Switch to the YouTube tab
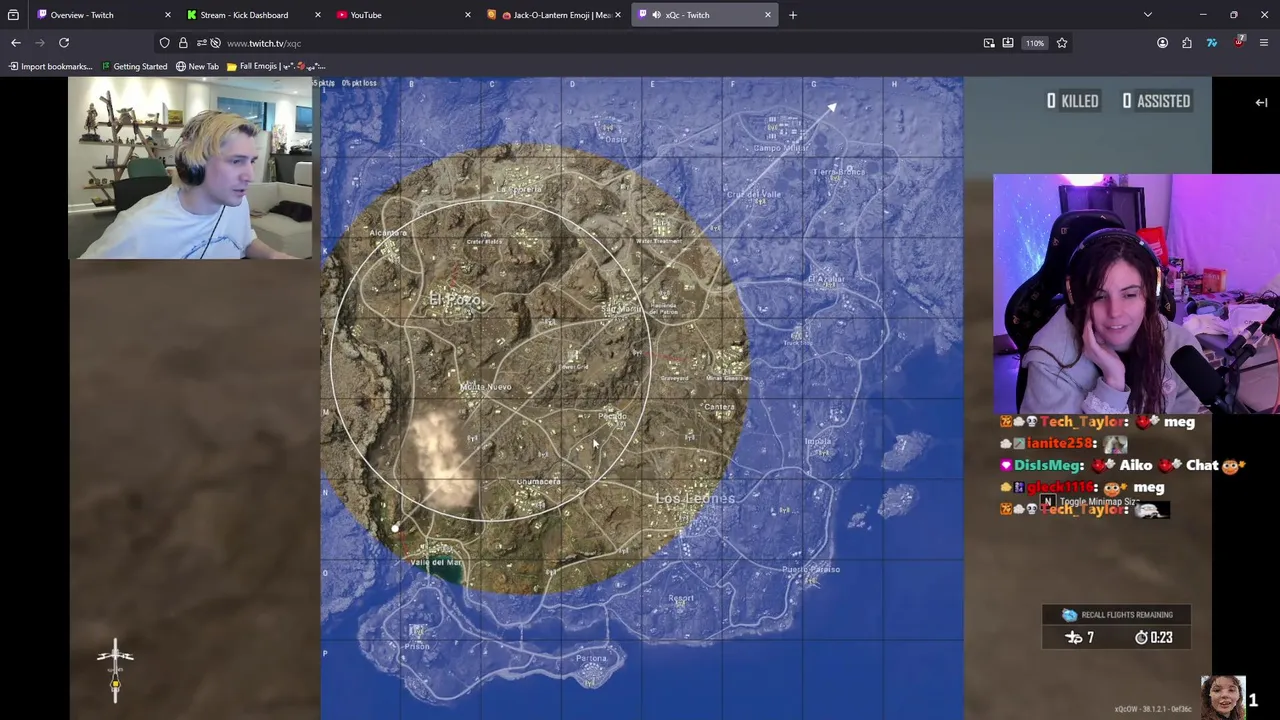The width and height of the screenshot is (1280, 720). tap(402, 15)
